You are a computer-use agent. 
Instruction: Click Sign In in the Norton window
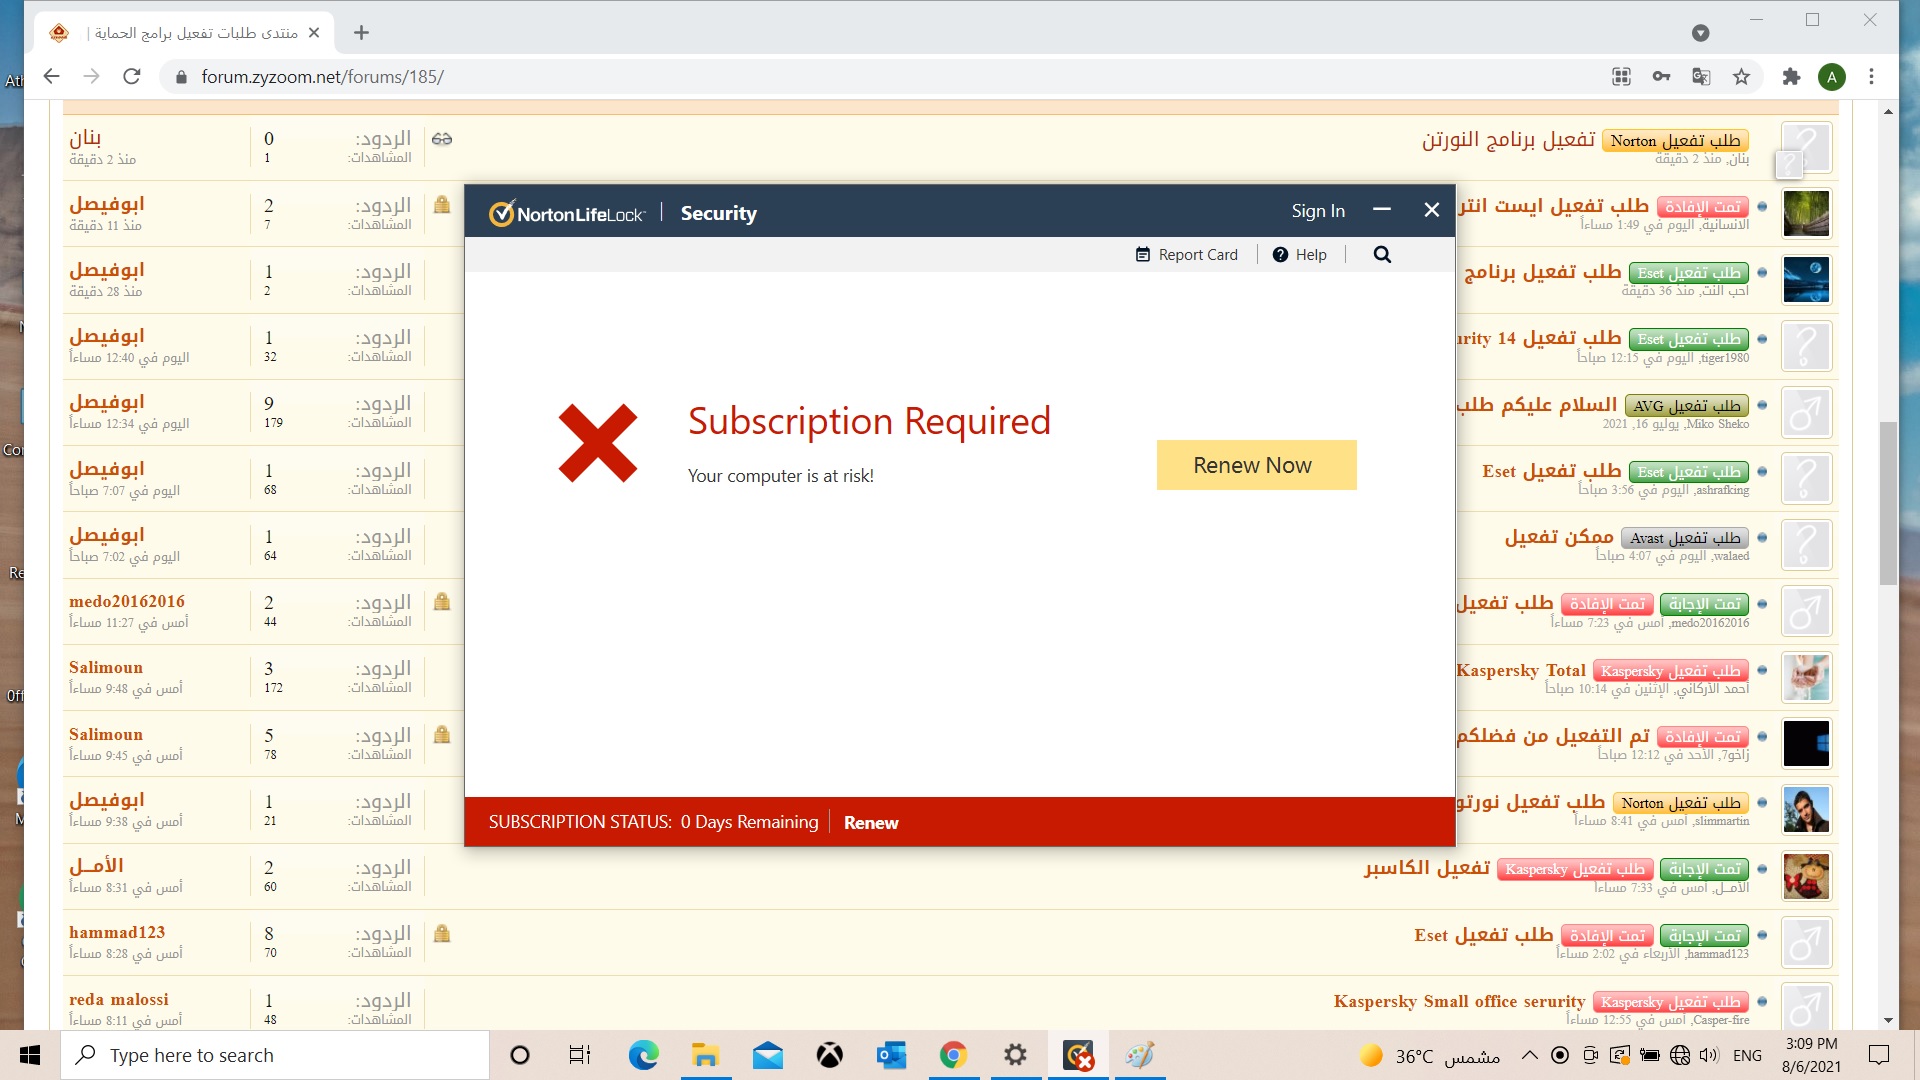pos(1318,211)
